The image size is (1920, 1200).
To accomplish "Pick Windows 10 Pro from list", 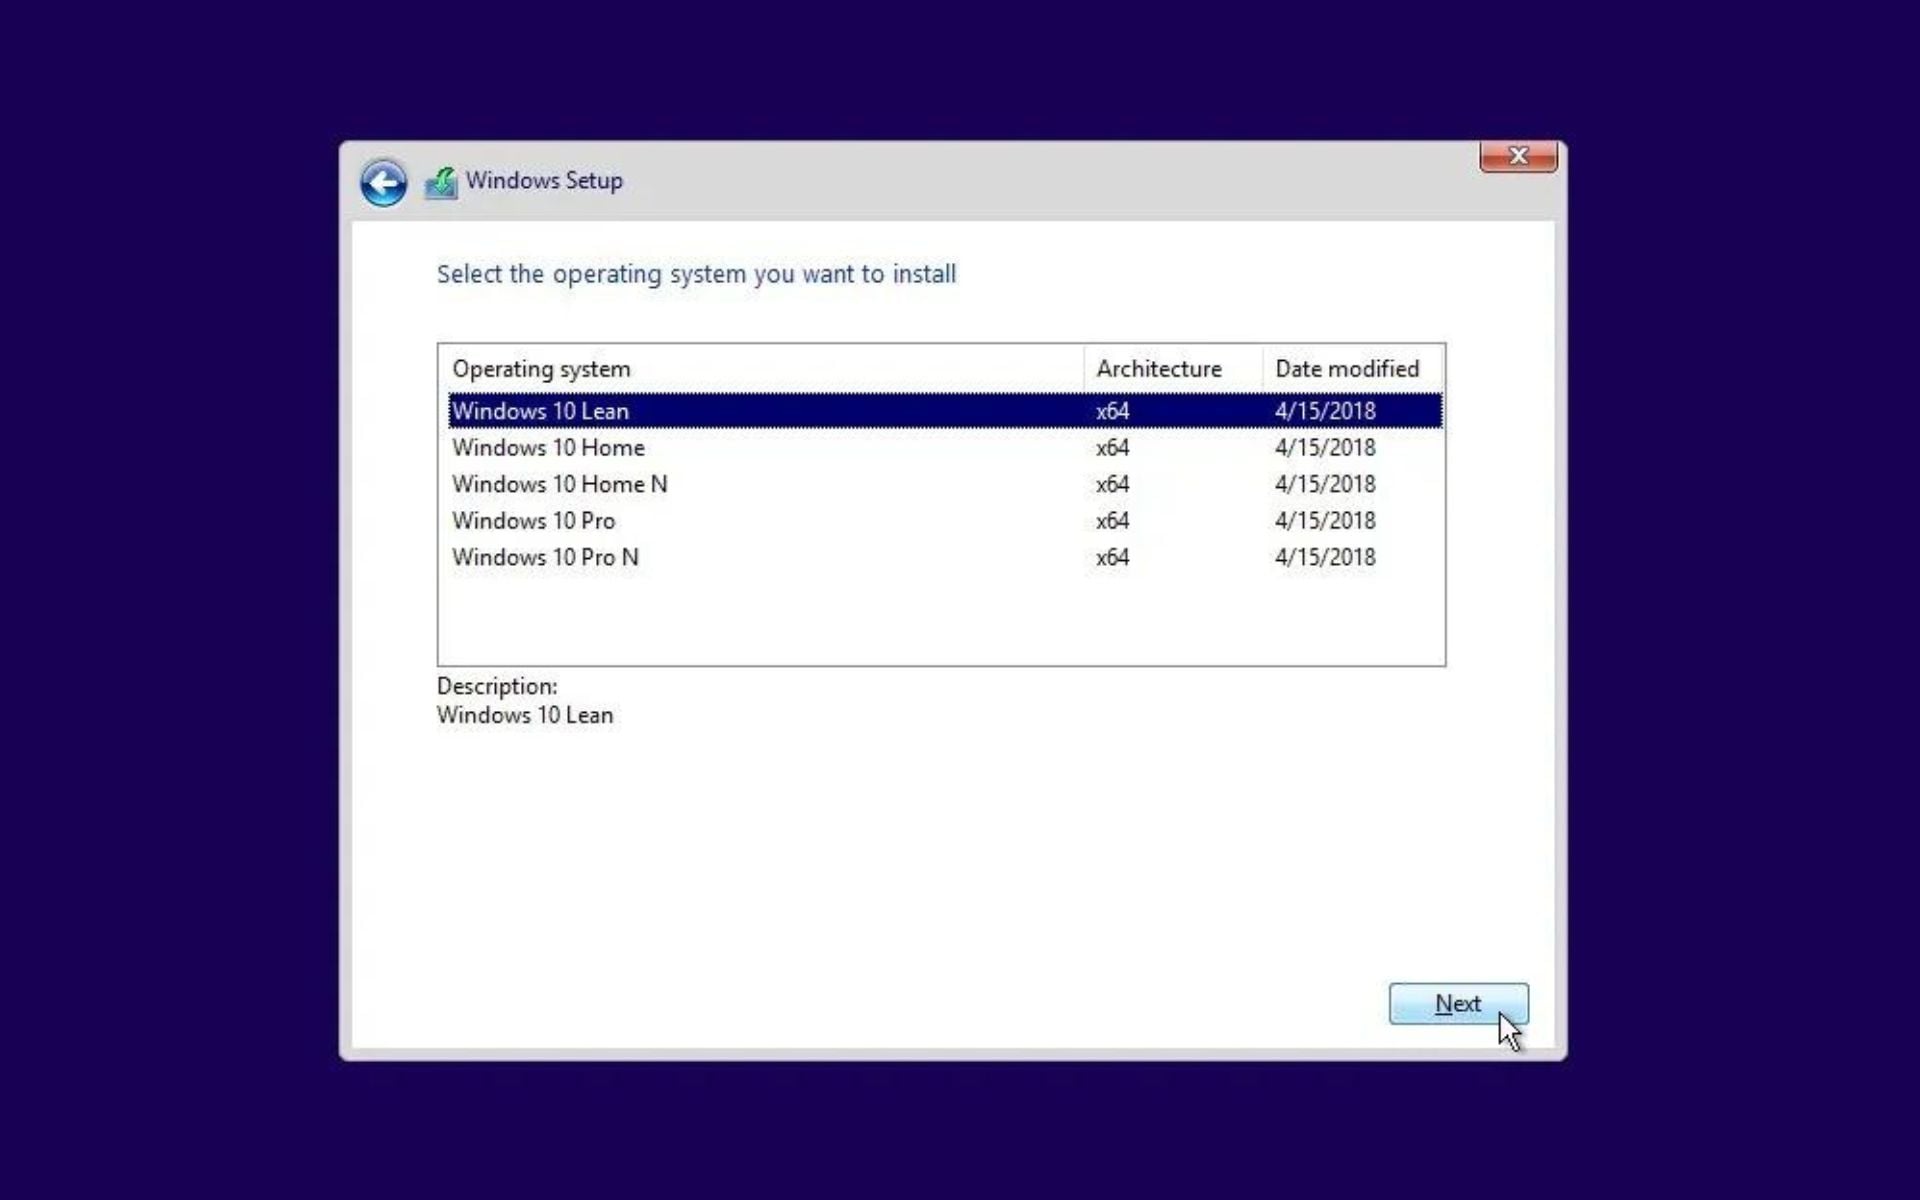I will [x=533, y=521].
